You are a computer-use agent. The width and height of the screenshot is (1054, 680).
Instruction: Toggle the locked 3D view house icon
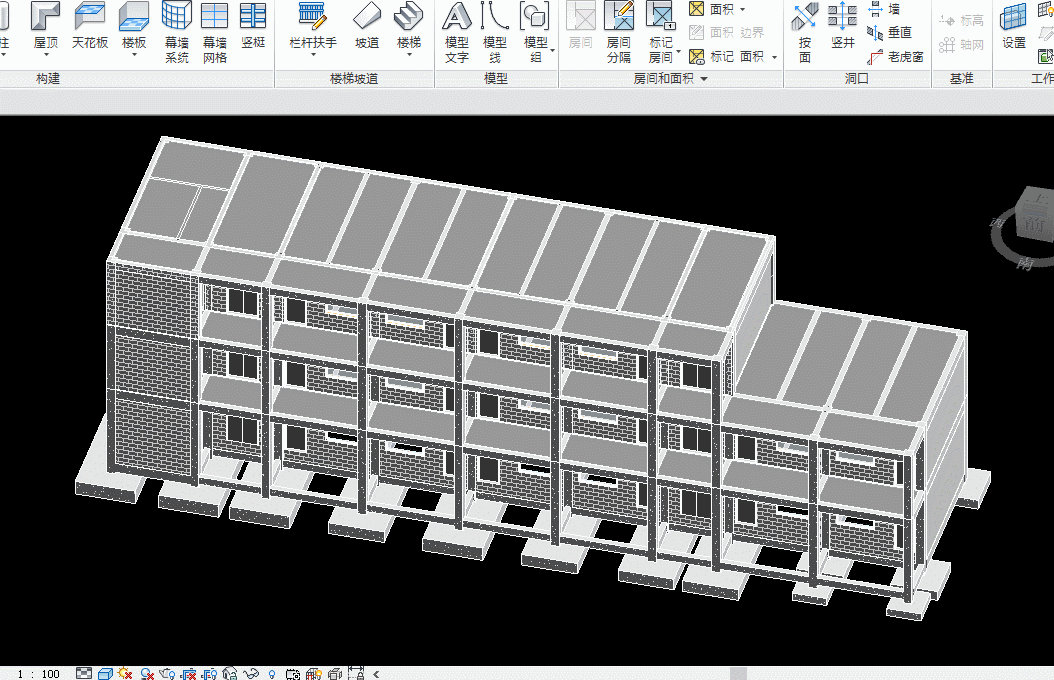[230, 673]
